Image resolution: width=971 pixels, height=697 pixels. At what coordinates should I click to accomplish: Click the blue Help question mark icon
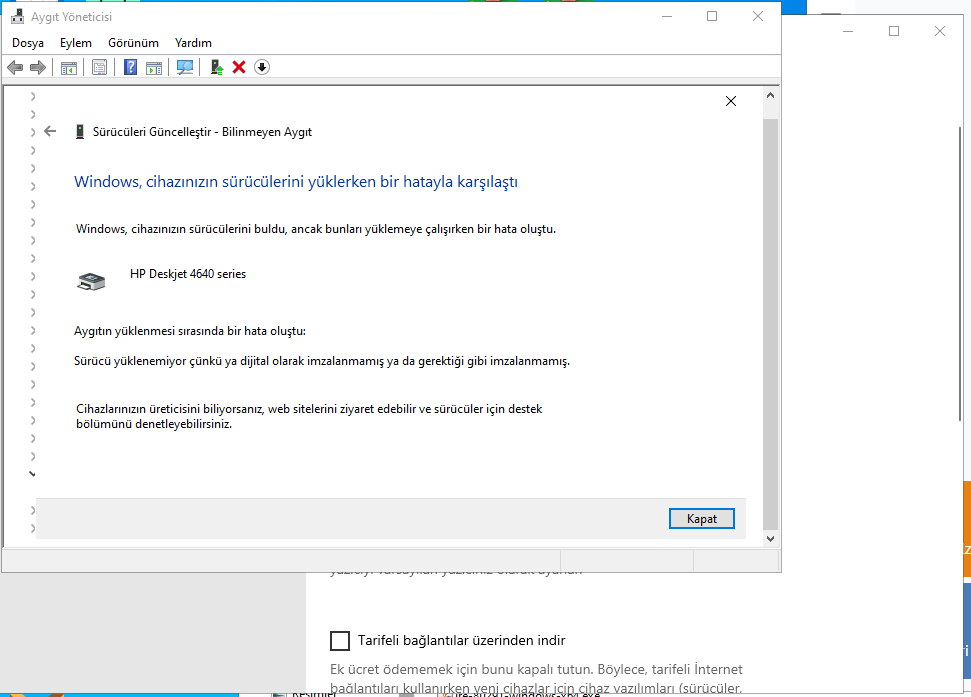[130, 67]
